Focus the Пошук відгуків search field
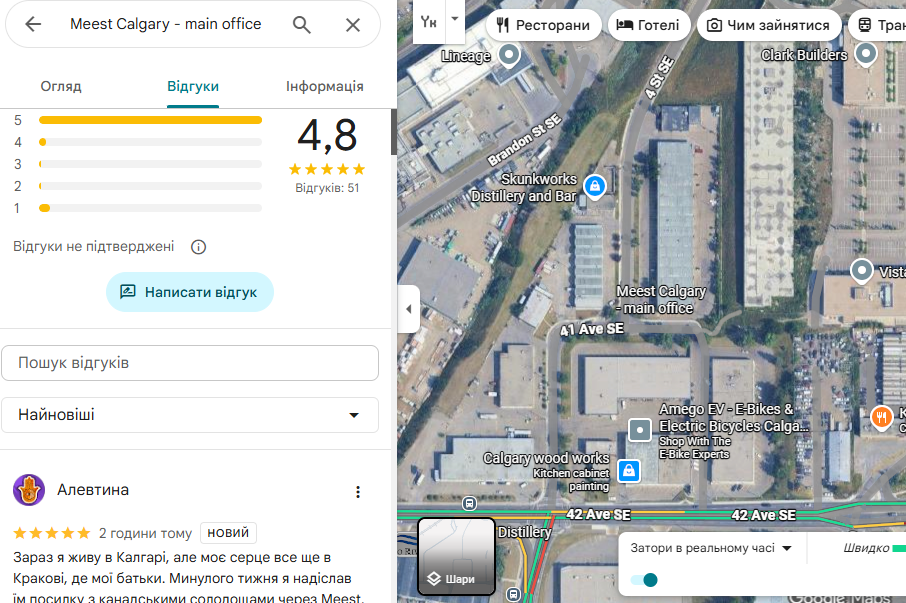Screen dimensions: 906x603 point(190,363)
